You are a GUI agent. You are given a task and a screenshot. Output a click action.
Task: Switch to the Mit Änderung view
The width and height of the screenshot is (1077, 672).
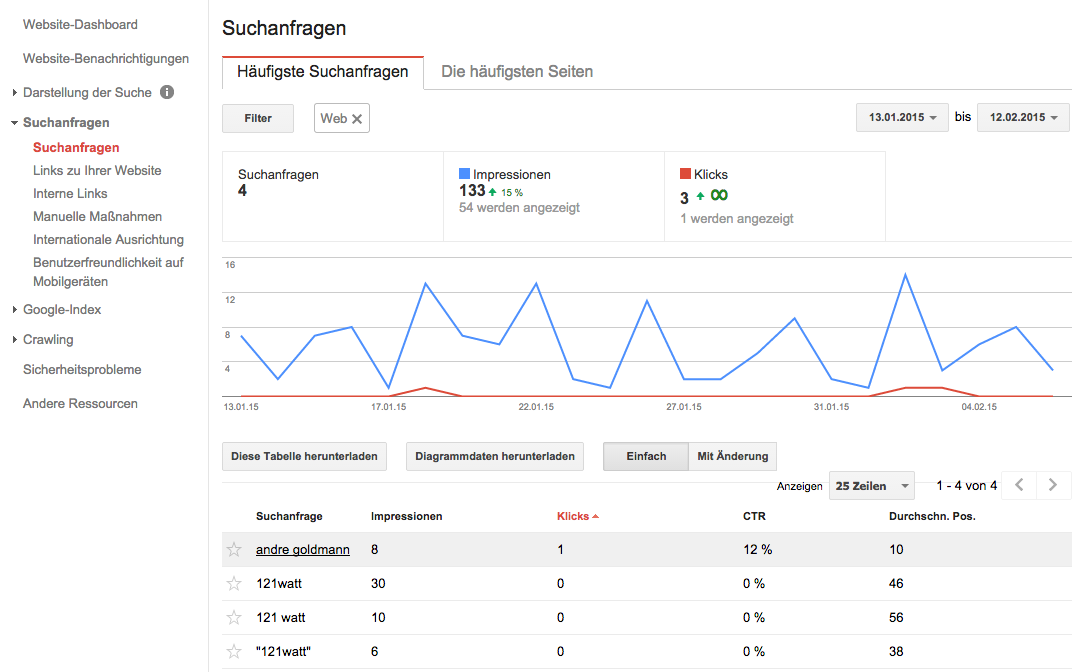[732, 456]
